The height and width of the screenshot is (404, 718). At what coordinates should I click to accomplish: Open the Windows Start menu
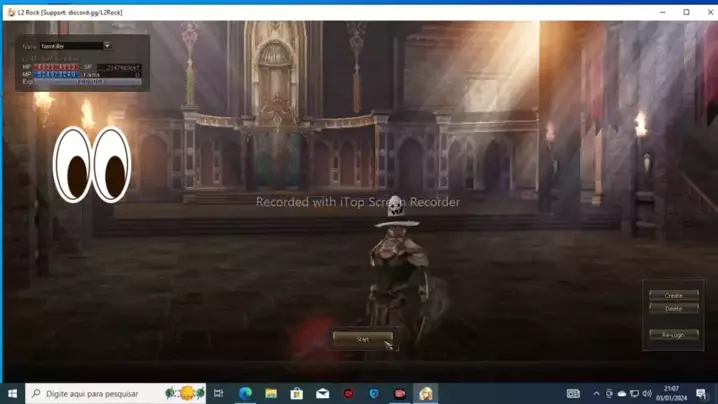12,394
